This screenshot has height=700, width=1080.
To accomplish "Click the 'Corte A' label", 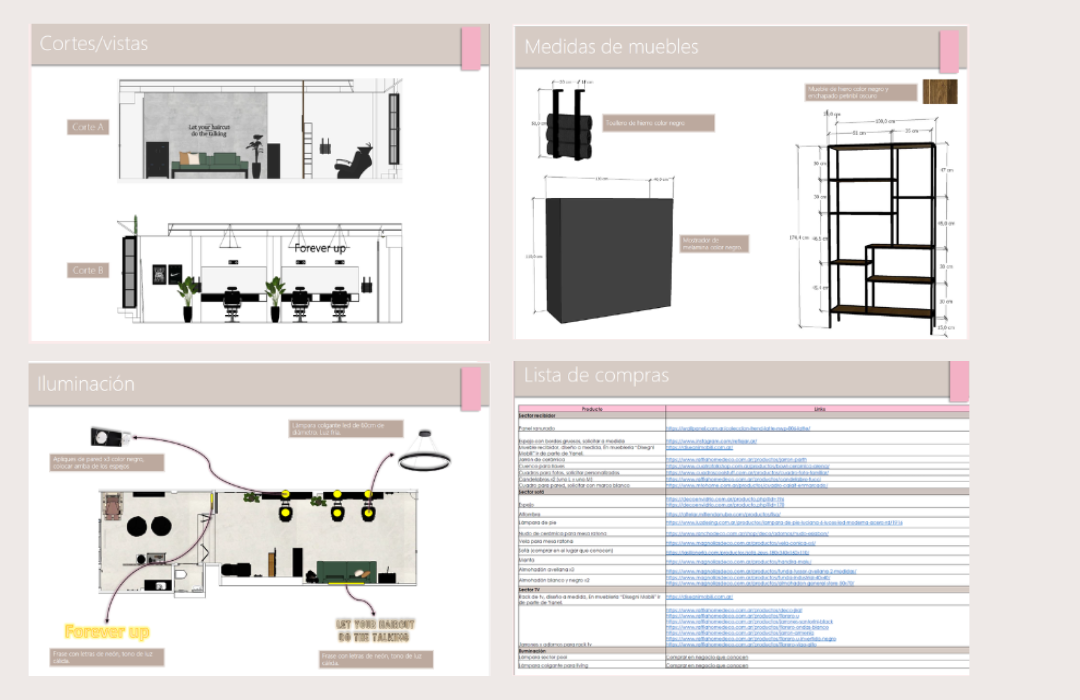I will pyautogui.click(x=87, y=127).
